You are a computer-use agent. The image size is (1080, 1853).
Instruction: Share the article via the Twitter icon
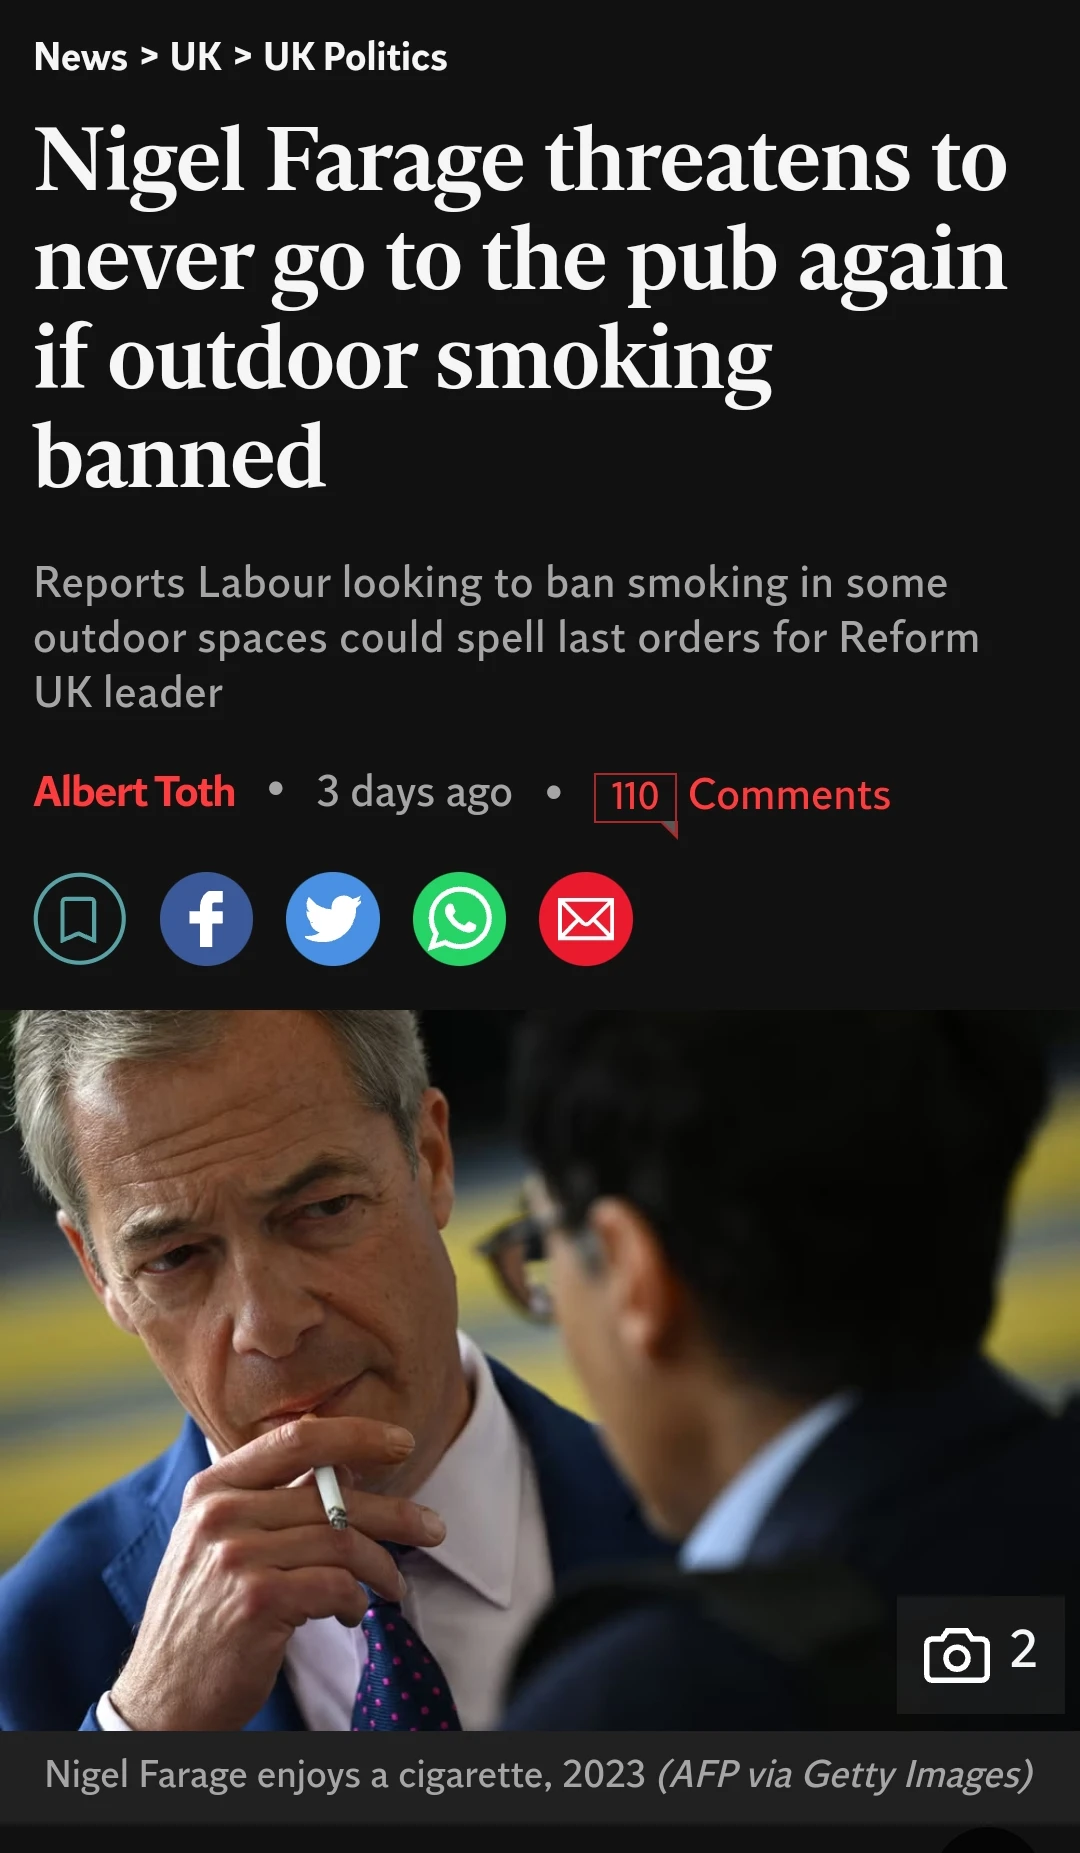(333, 919)
